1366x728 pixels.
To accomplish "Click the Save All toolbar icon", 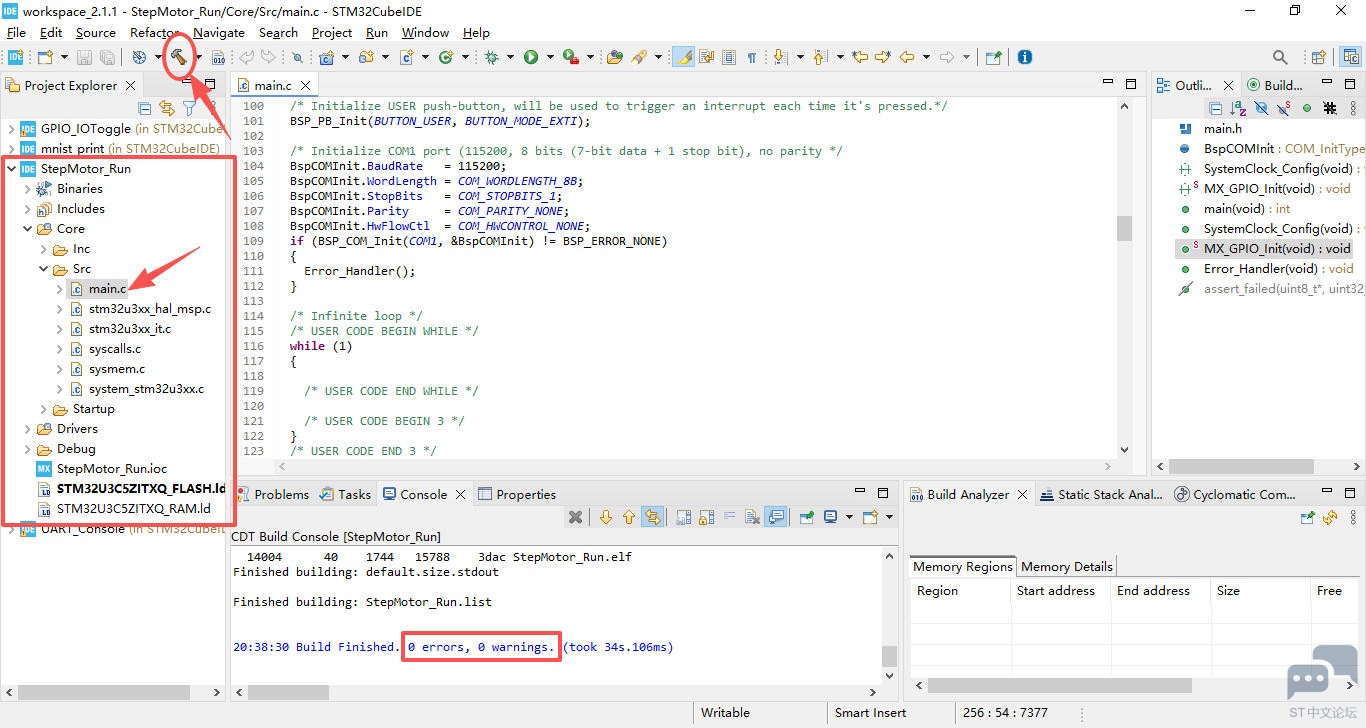I will 107,57.
